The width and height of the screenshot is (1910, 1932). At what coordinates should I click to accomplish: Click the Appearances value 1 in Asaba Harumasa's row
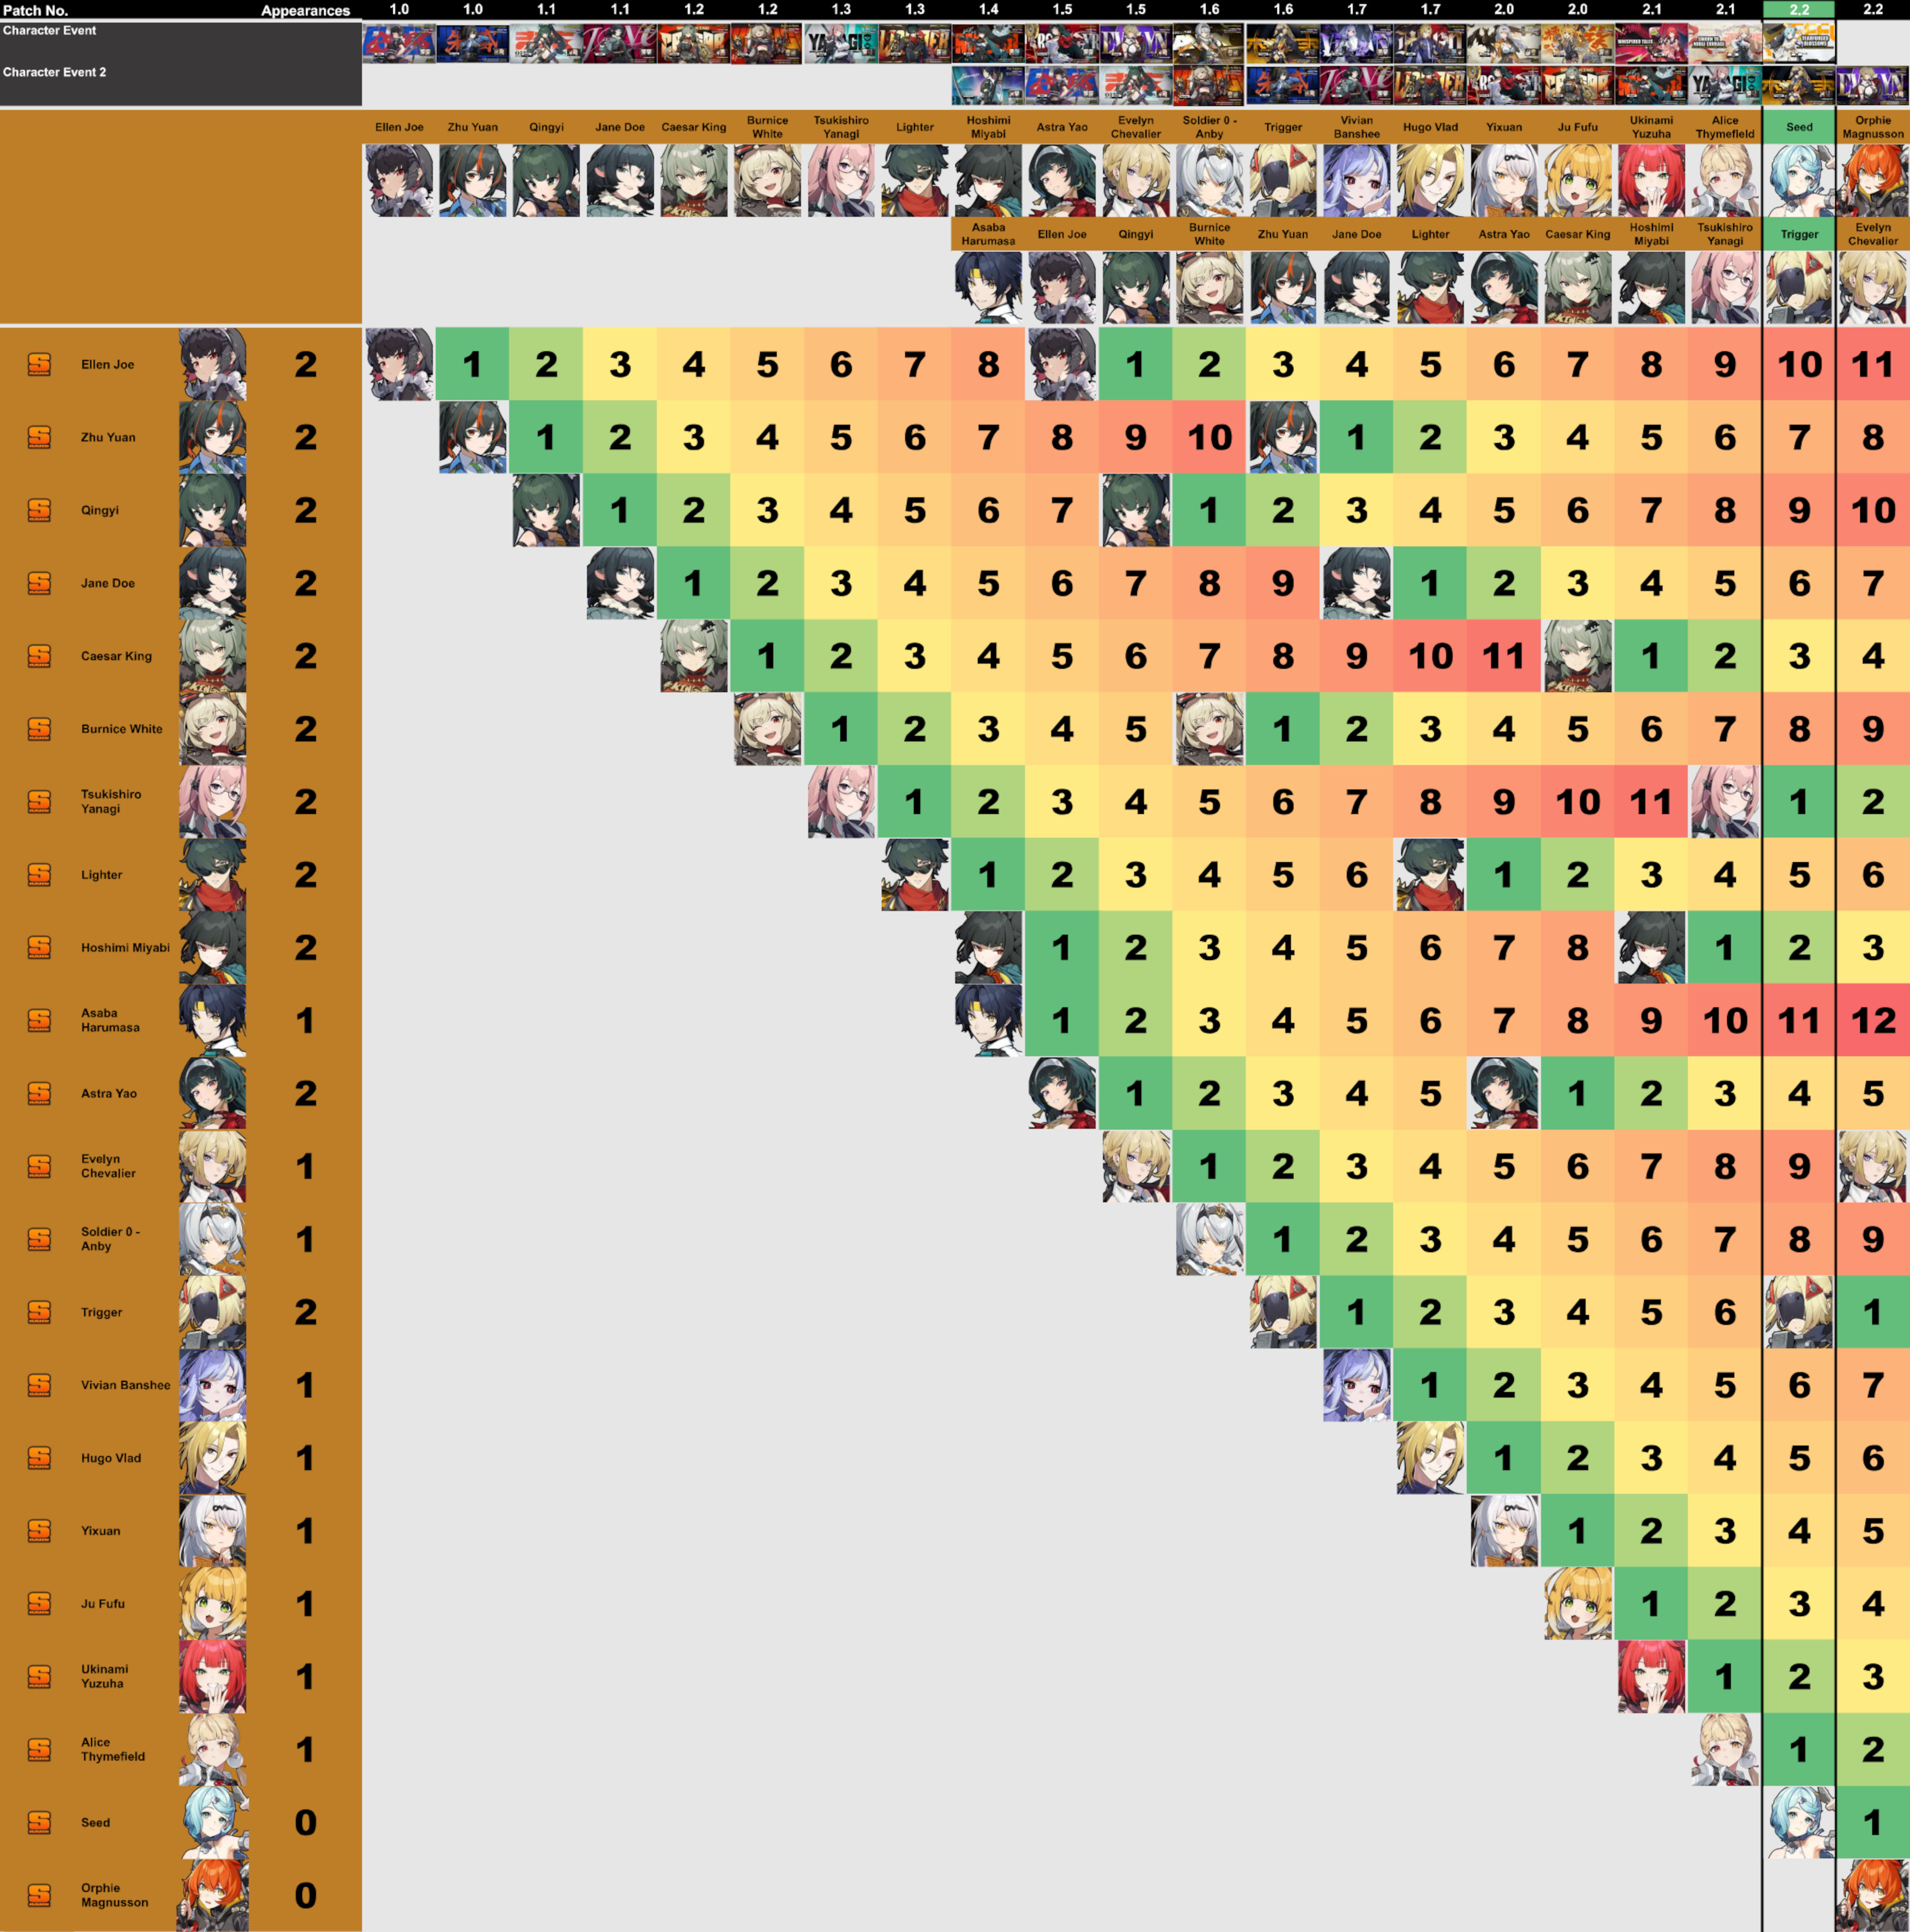point(306,1020)
